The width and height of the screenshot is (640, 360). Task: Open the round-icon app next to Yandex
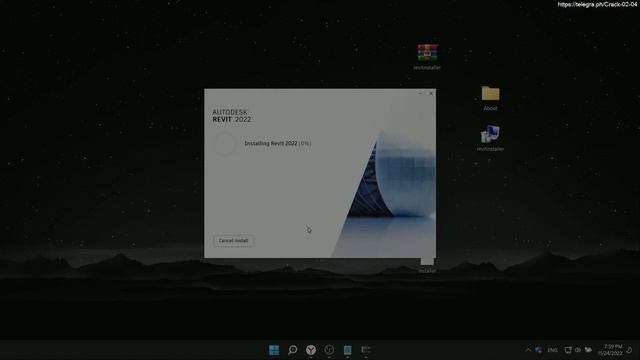tap(329, 350)
